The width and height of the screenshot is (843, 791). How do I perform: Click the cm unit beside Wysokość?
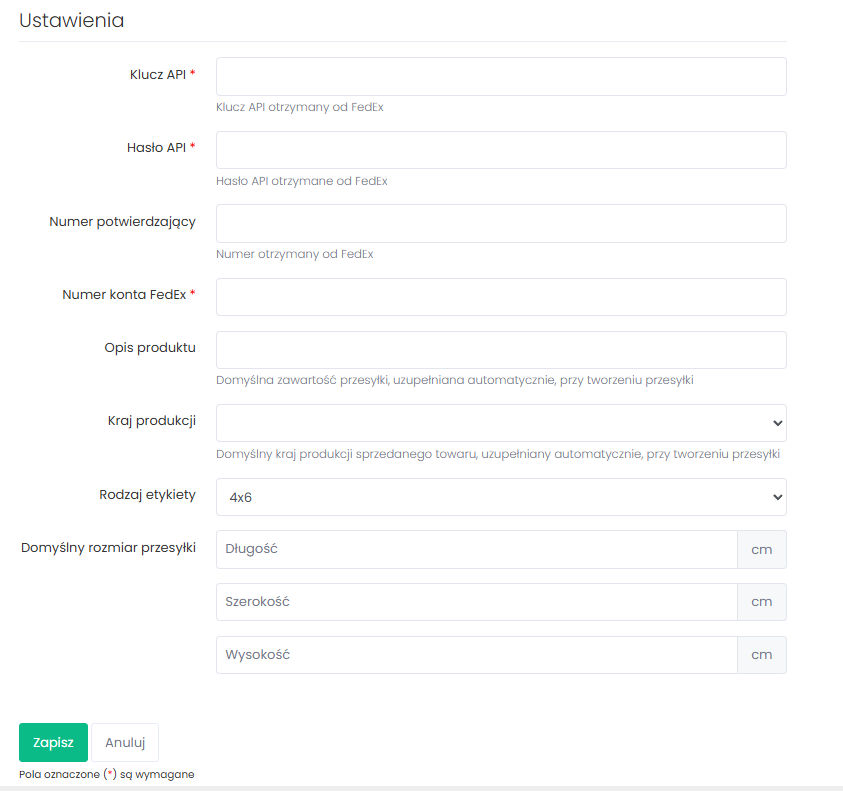[x=762, y=655]
